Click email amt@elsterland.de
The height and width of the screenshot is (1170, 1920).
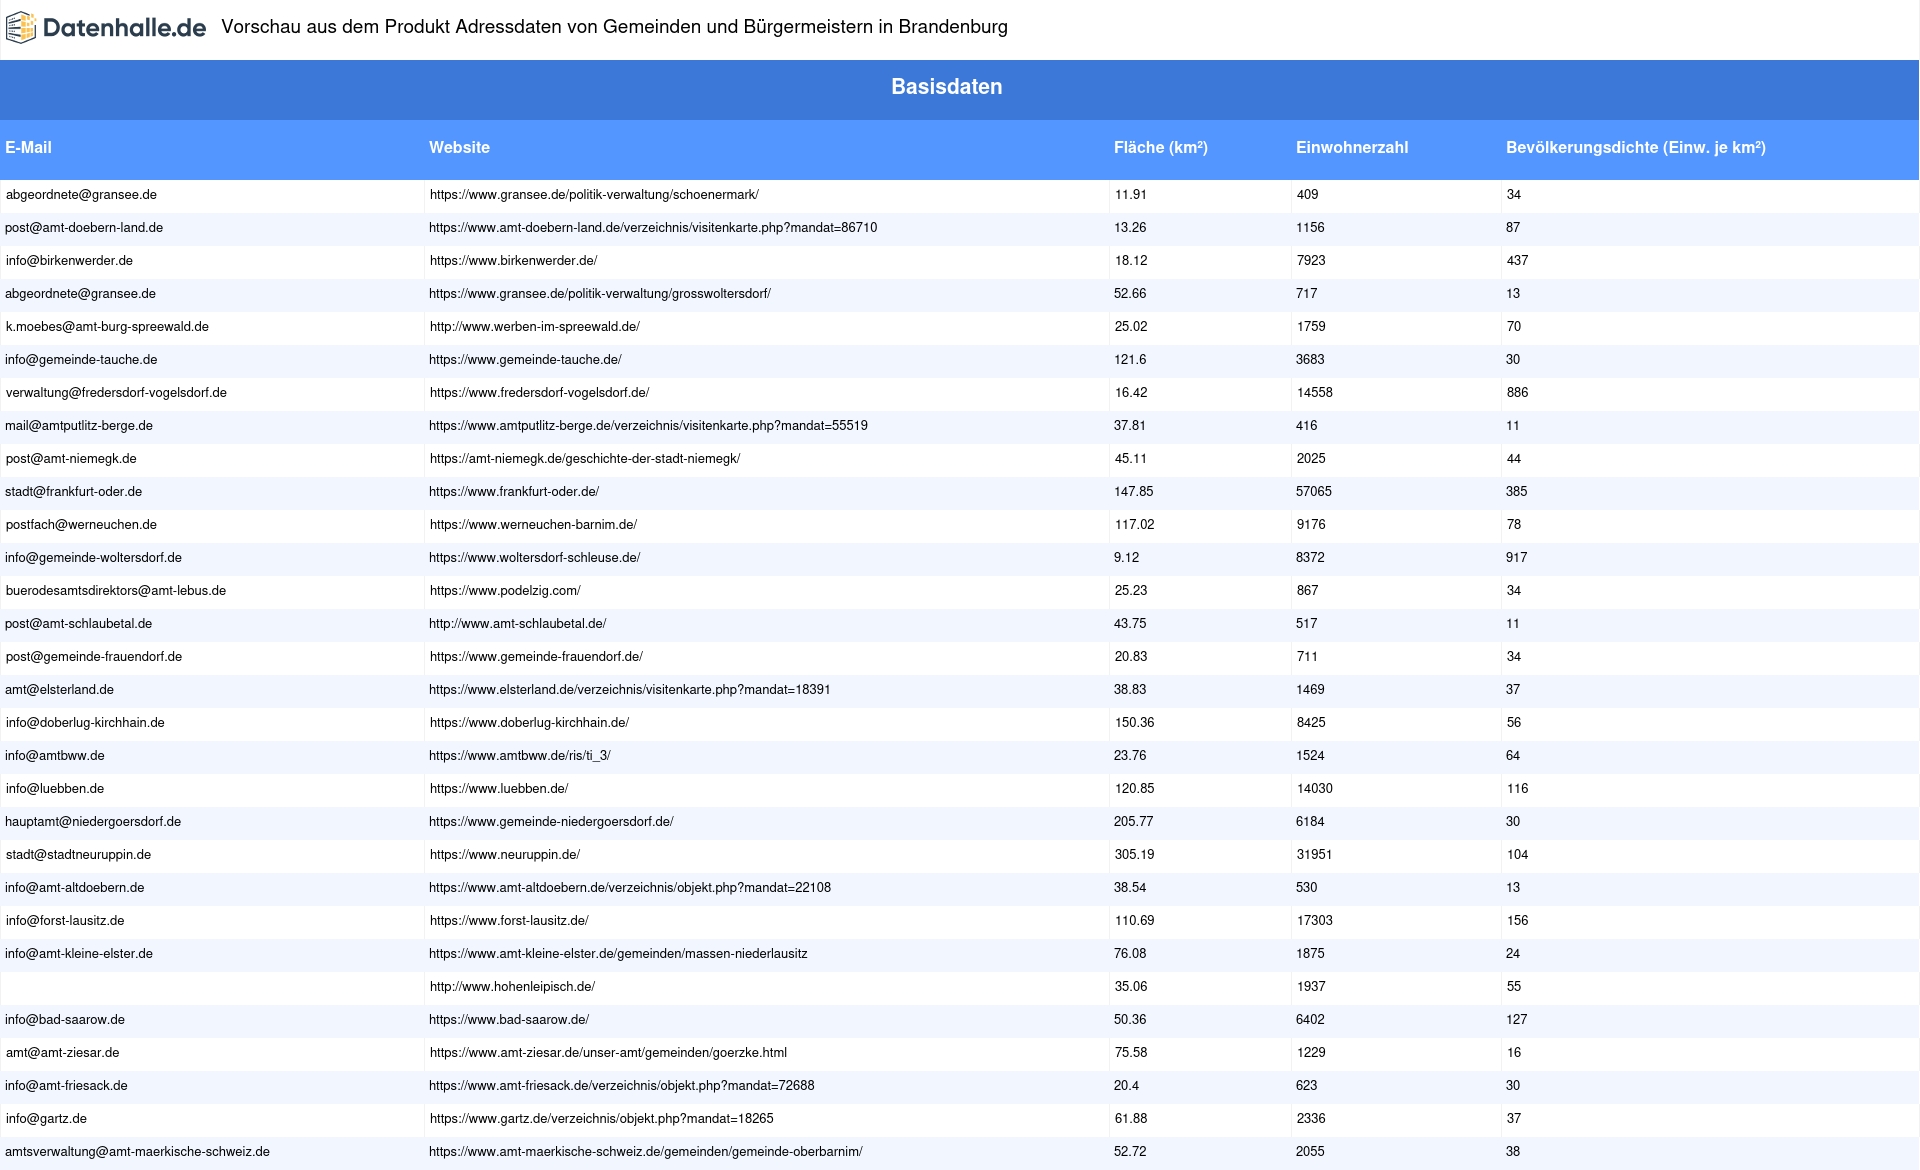tap(59, 690)
